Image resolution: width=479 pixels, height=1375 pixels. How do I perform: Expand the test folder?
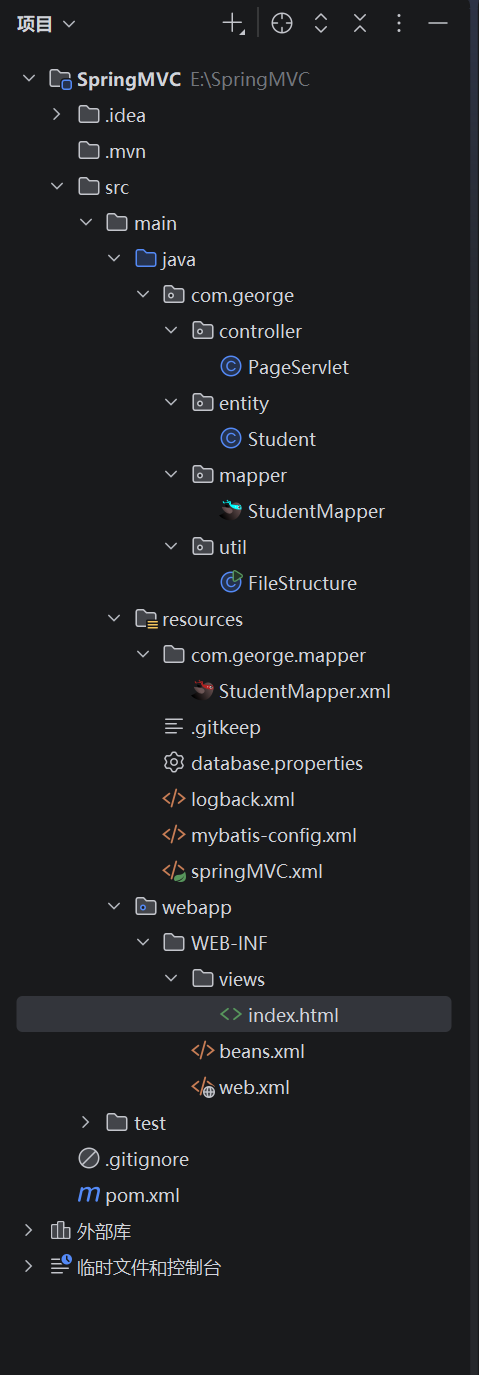click(x=85, y=1123)
